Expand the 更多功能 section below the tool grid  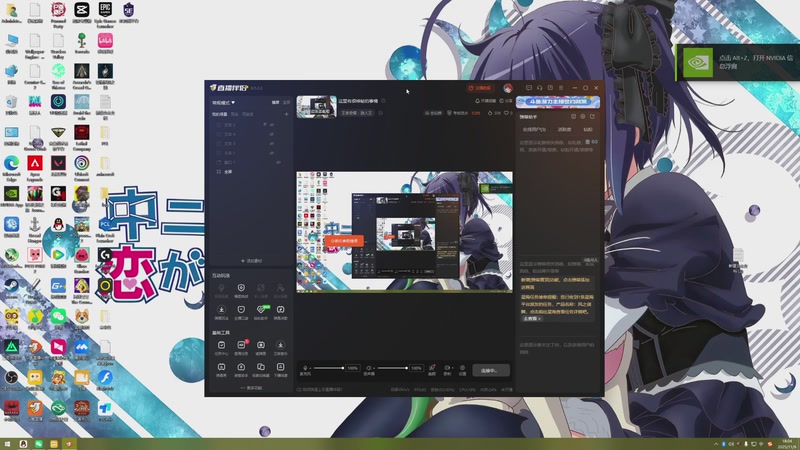(x=251, y=388)
